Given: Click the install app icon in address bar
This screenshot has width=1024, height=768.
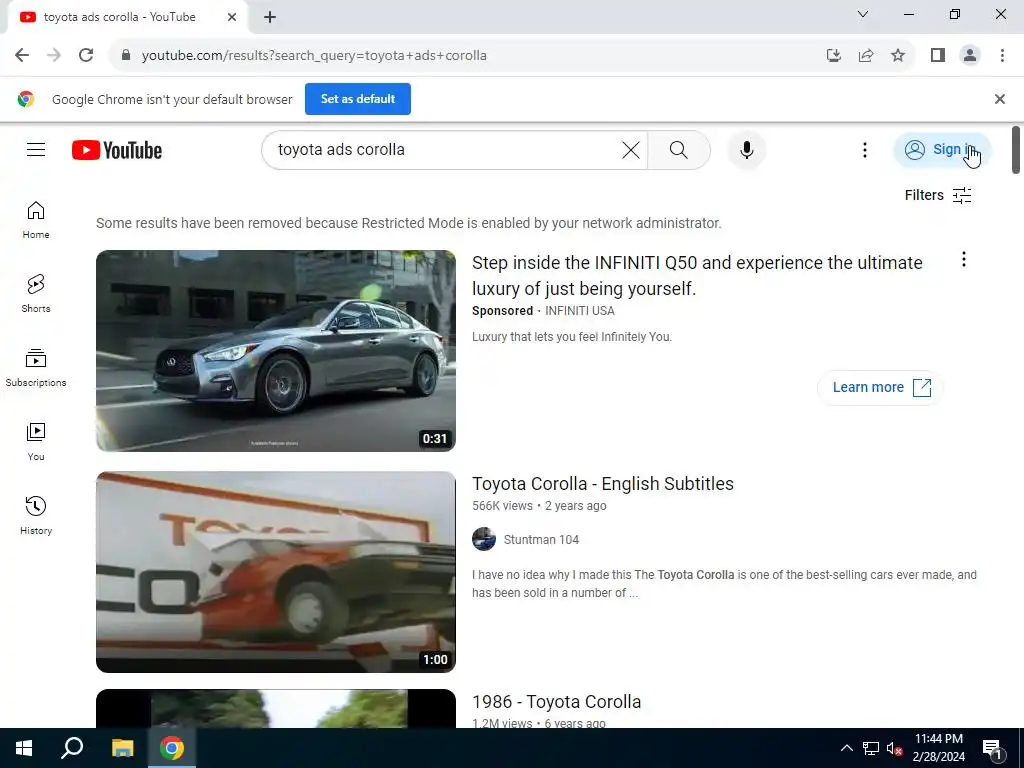Looking at the screenshot, I should [x=833, y=56].
